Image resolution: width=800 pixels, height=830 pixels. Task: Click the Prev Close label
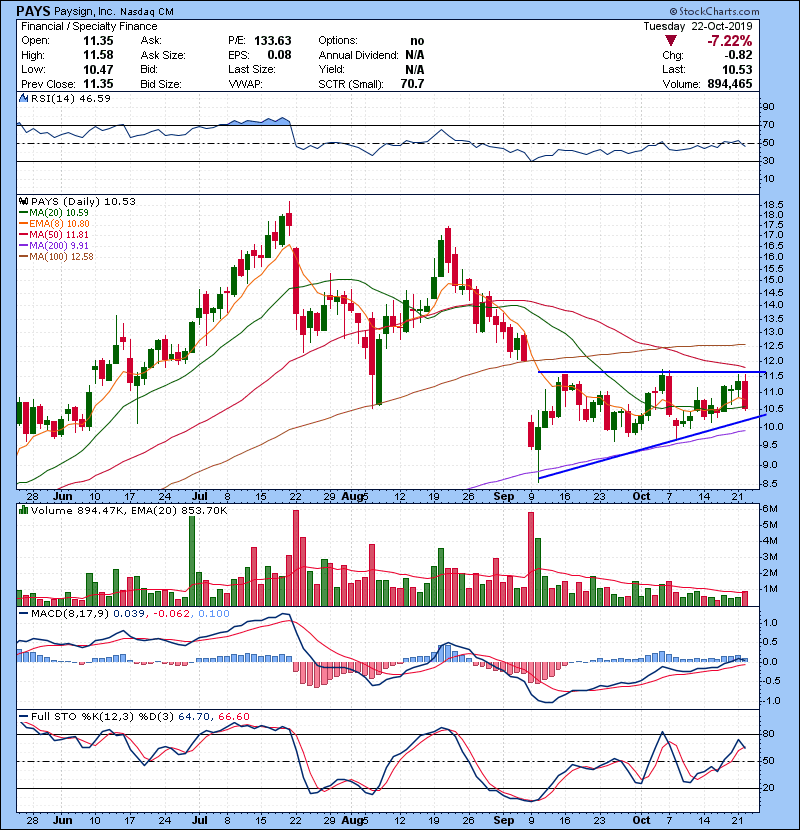pyautogui.click(x=48, y=84)
